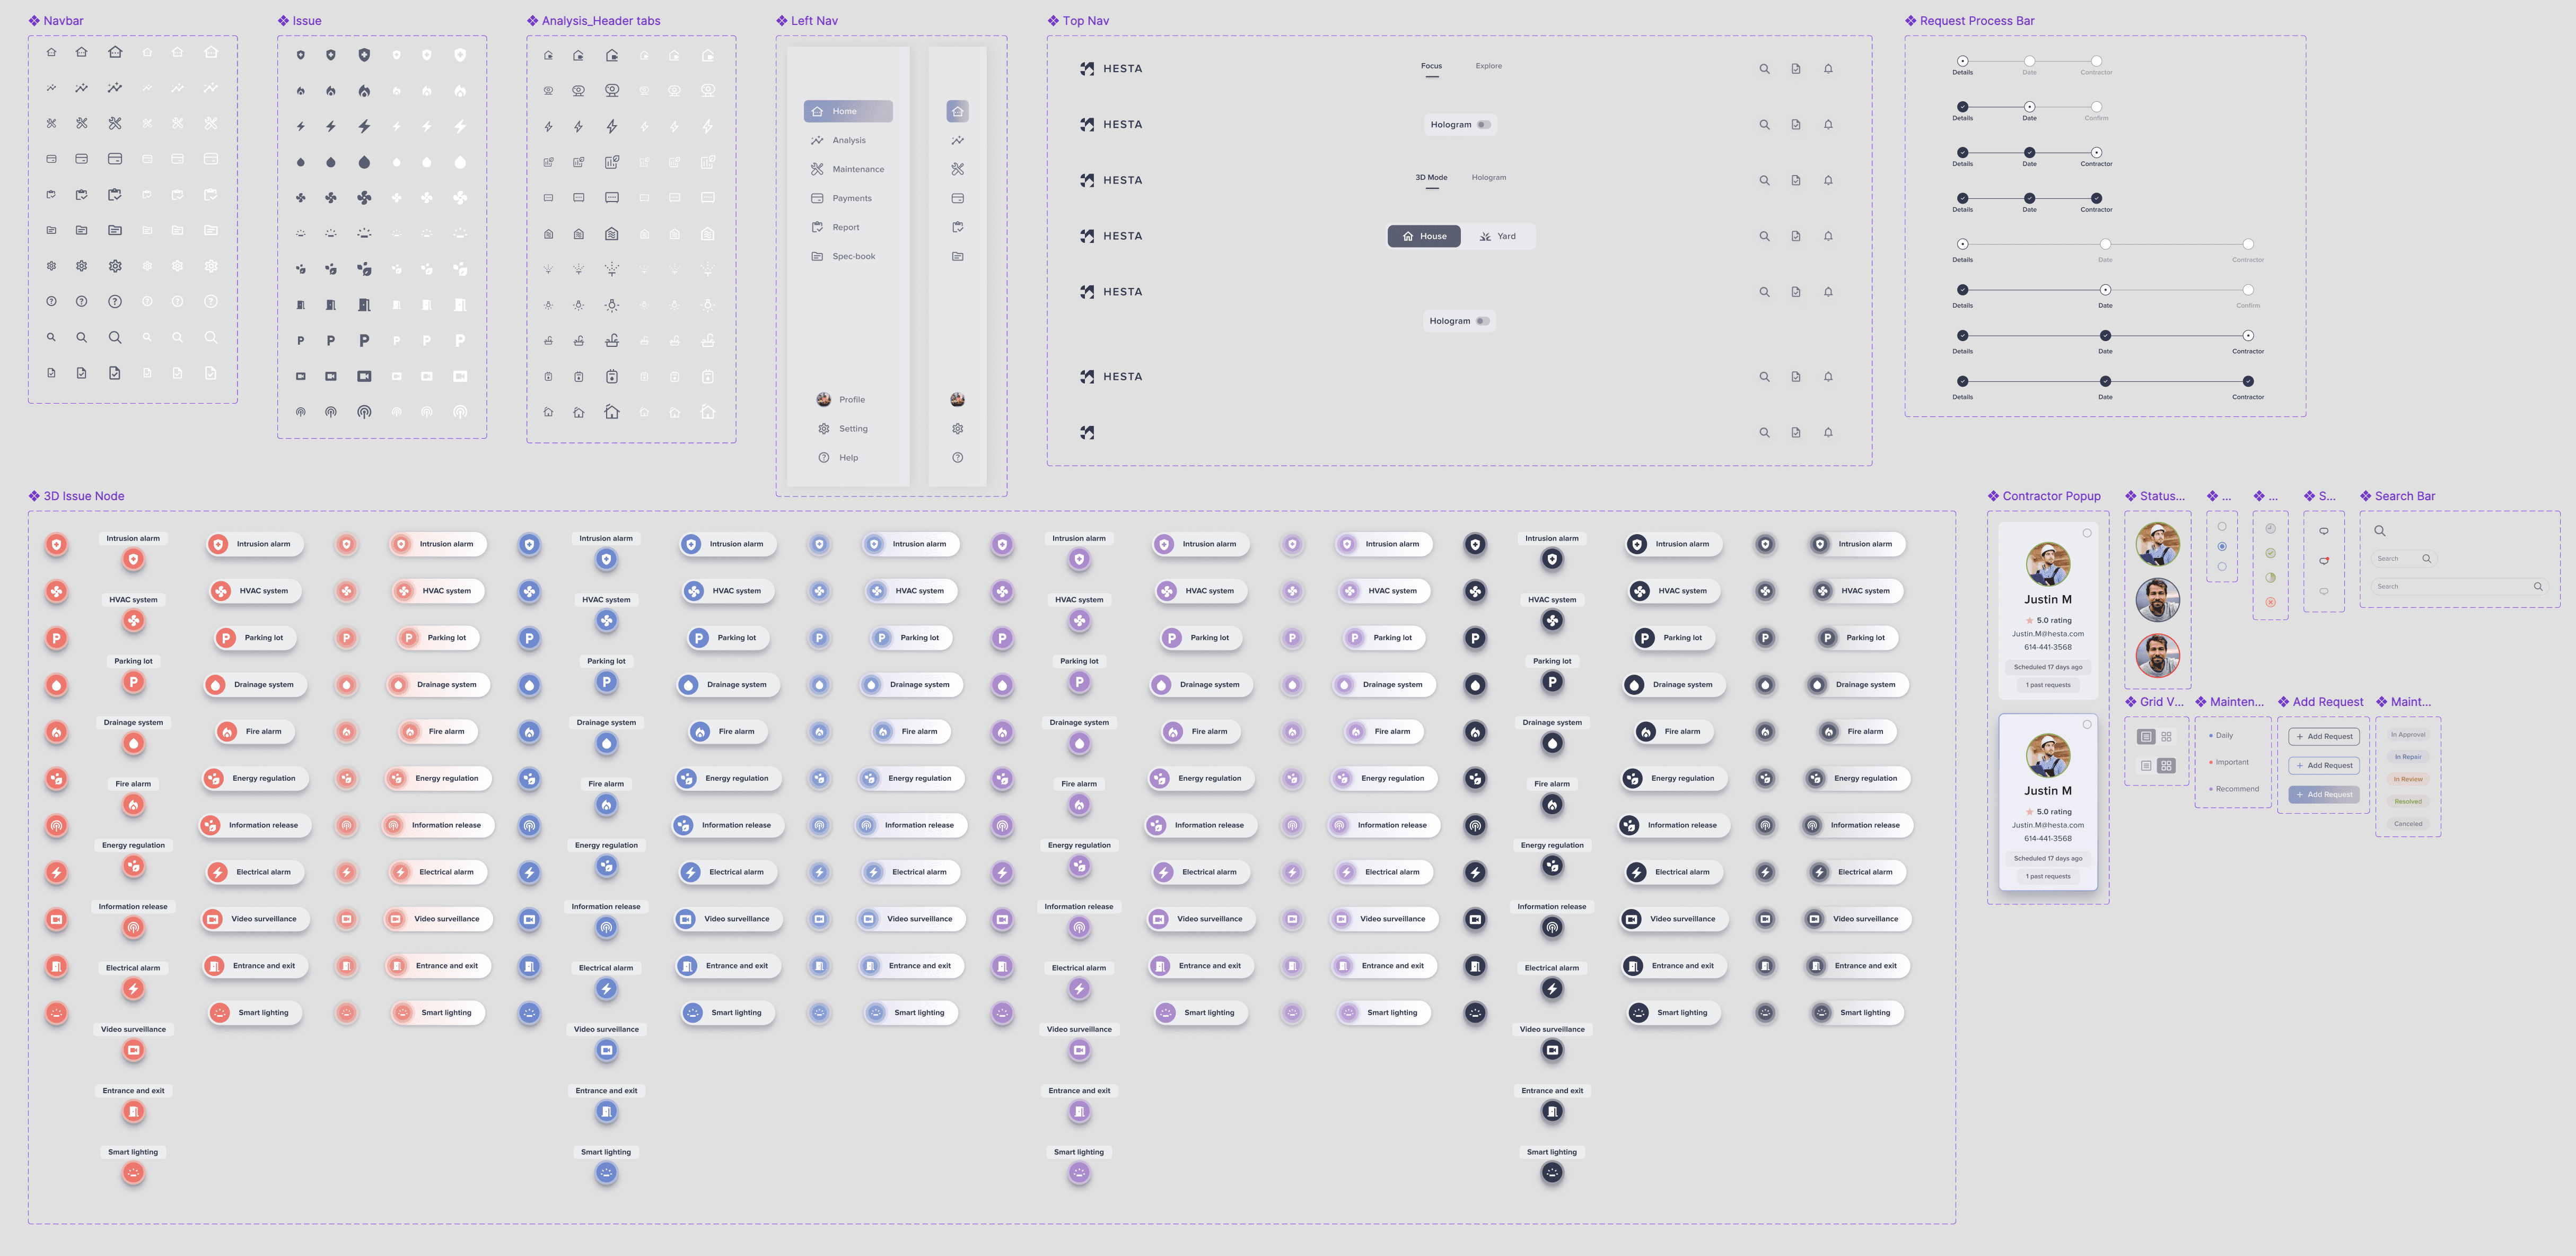This screenshot has height=1256, width=2576.
Task: Click the bell icon in Focus/Explore nav row
Action: point(1827,69)
